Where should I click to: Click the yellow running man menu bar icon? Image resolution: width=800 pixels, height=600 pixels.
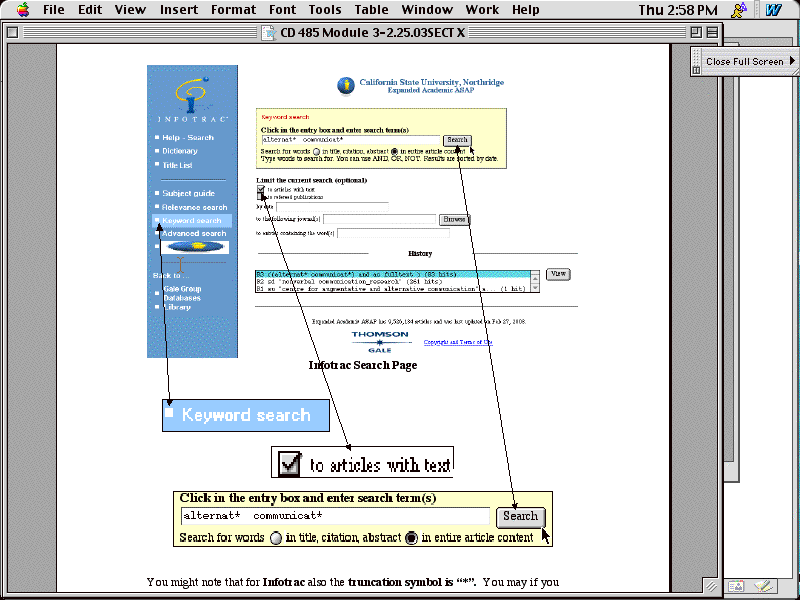click(x=738, y=10)
